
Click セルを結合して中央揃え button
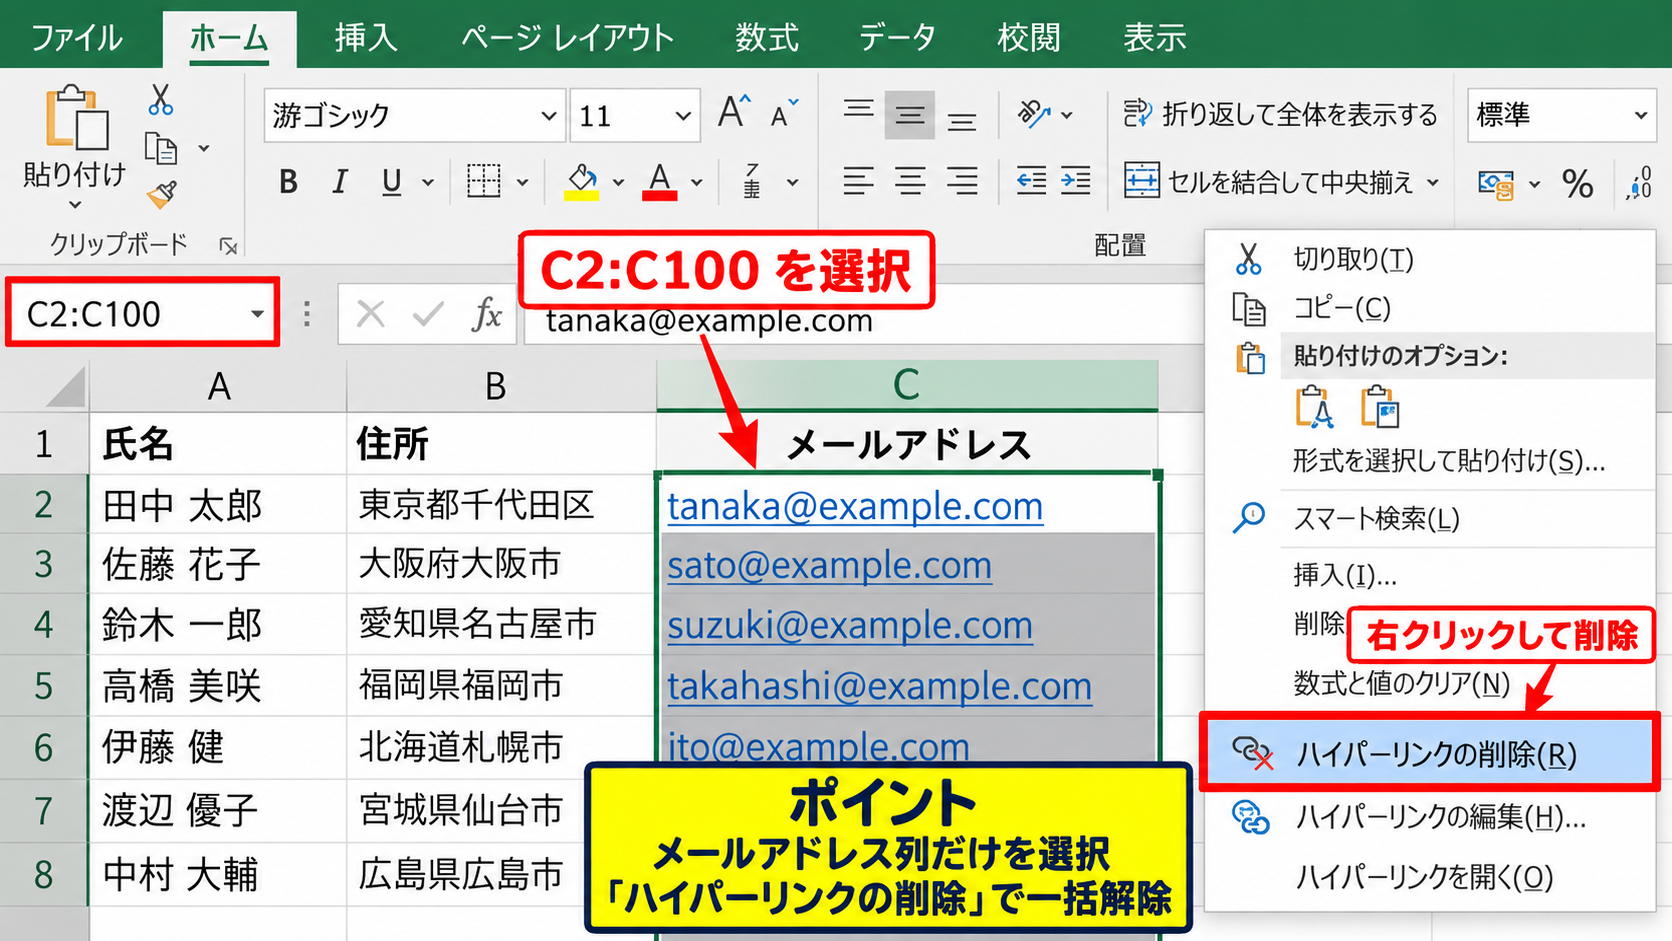pyautogui.click(x=1269, y=182)
